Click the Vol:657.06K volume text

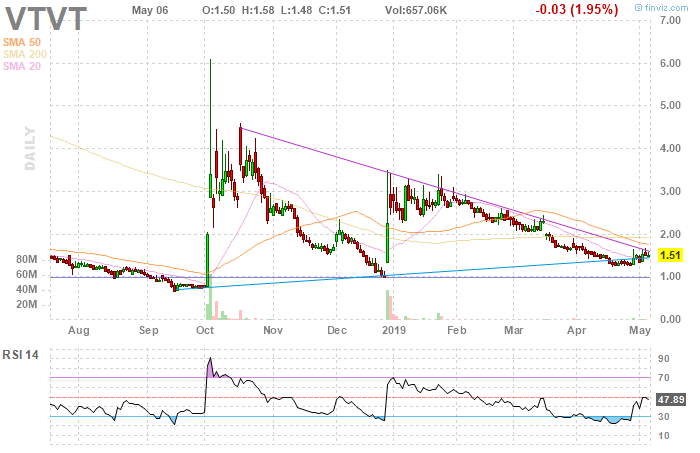pyautogui.click(x=416, y=10)
